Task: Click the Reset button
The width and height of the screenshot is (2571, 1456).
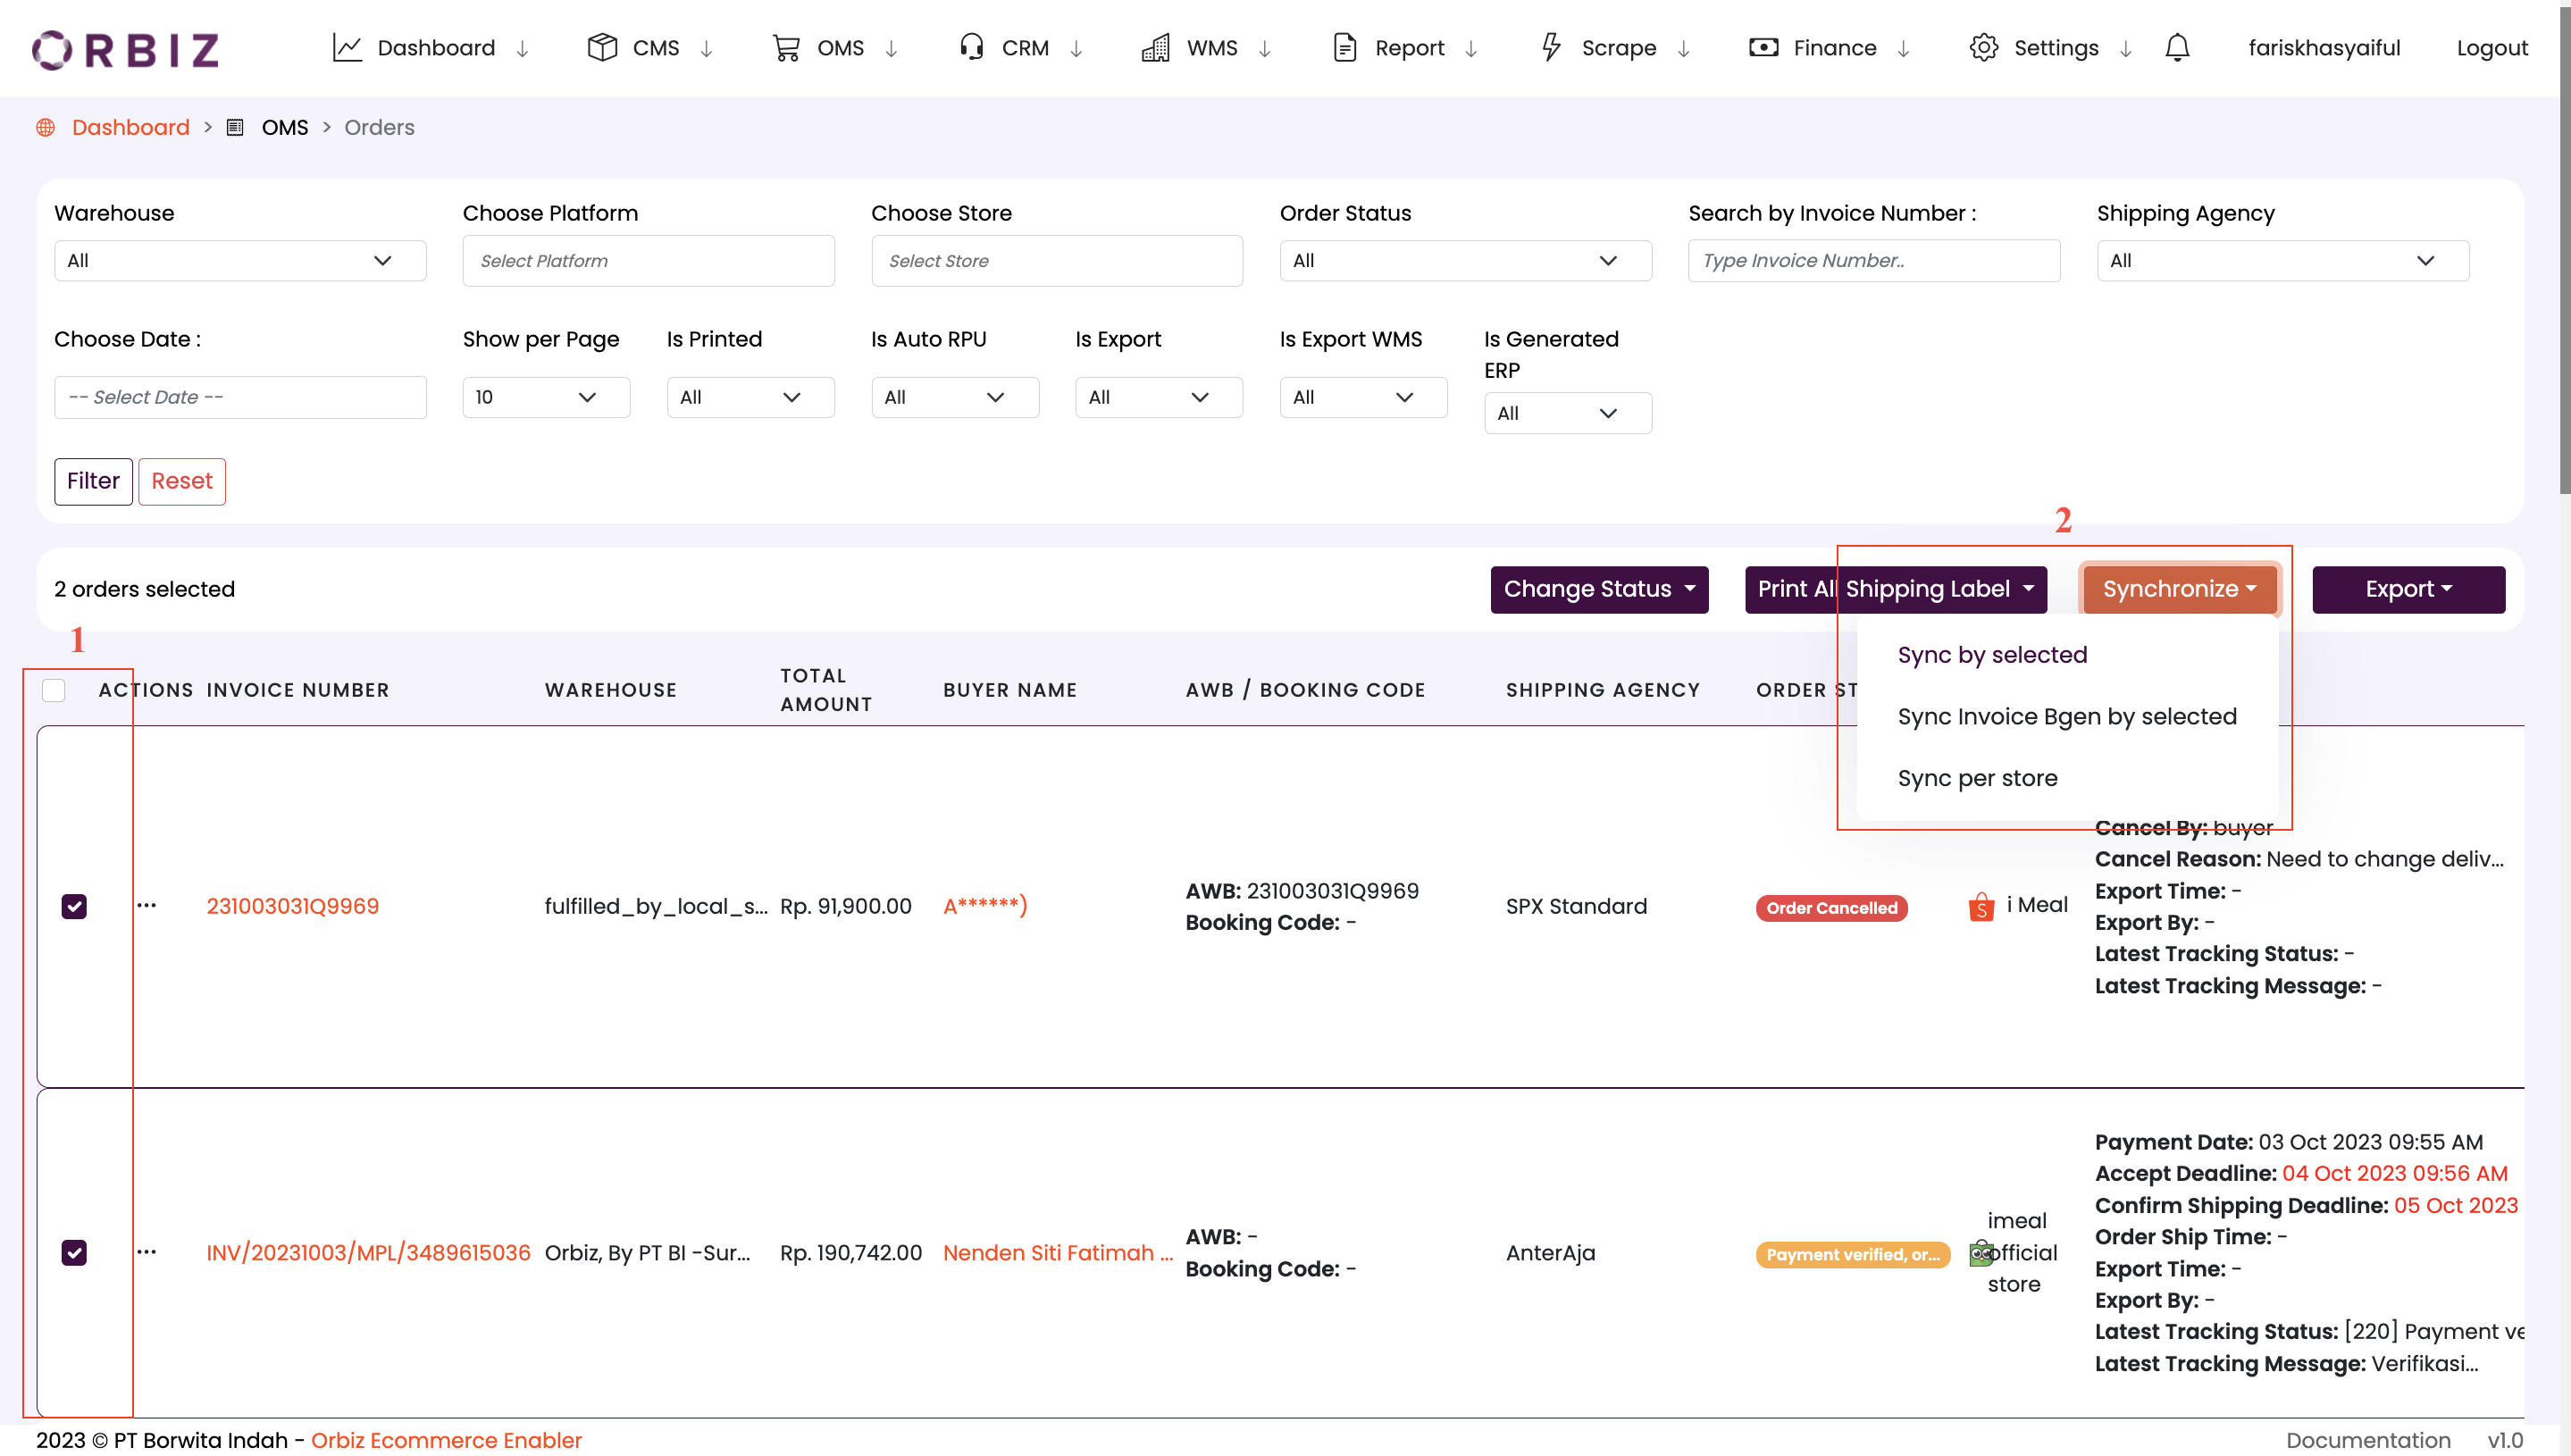Action: click(x=182, y=481)
